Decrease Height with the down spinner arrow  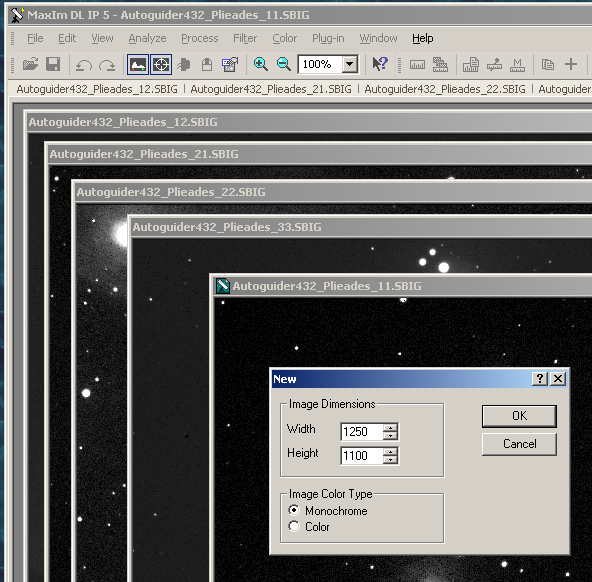[x=390, y=460]
